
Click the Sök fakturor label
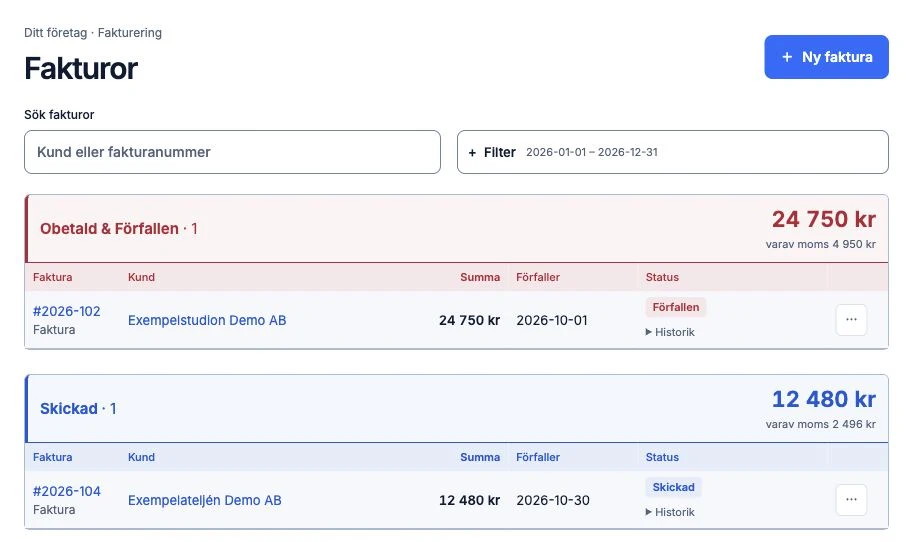click(59, 115)
